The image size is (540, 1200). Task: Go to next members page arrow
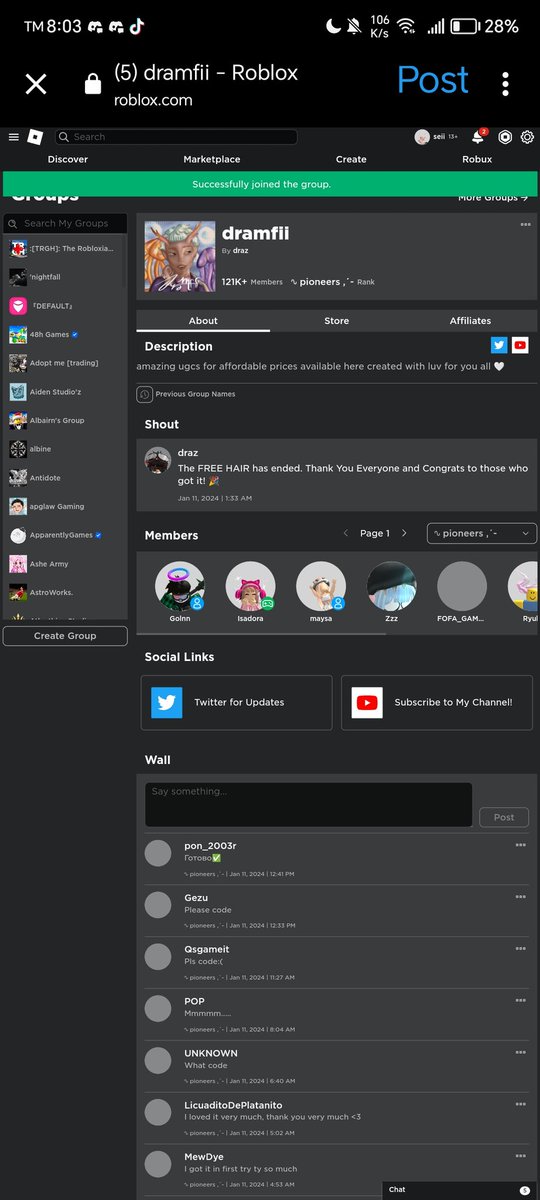click(404, 533)
